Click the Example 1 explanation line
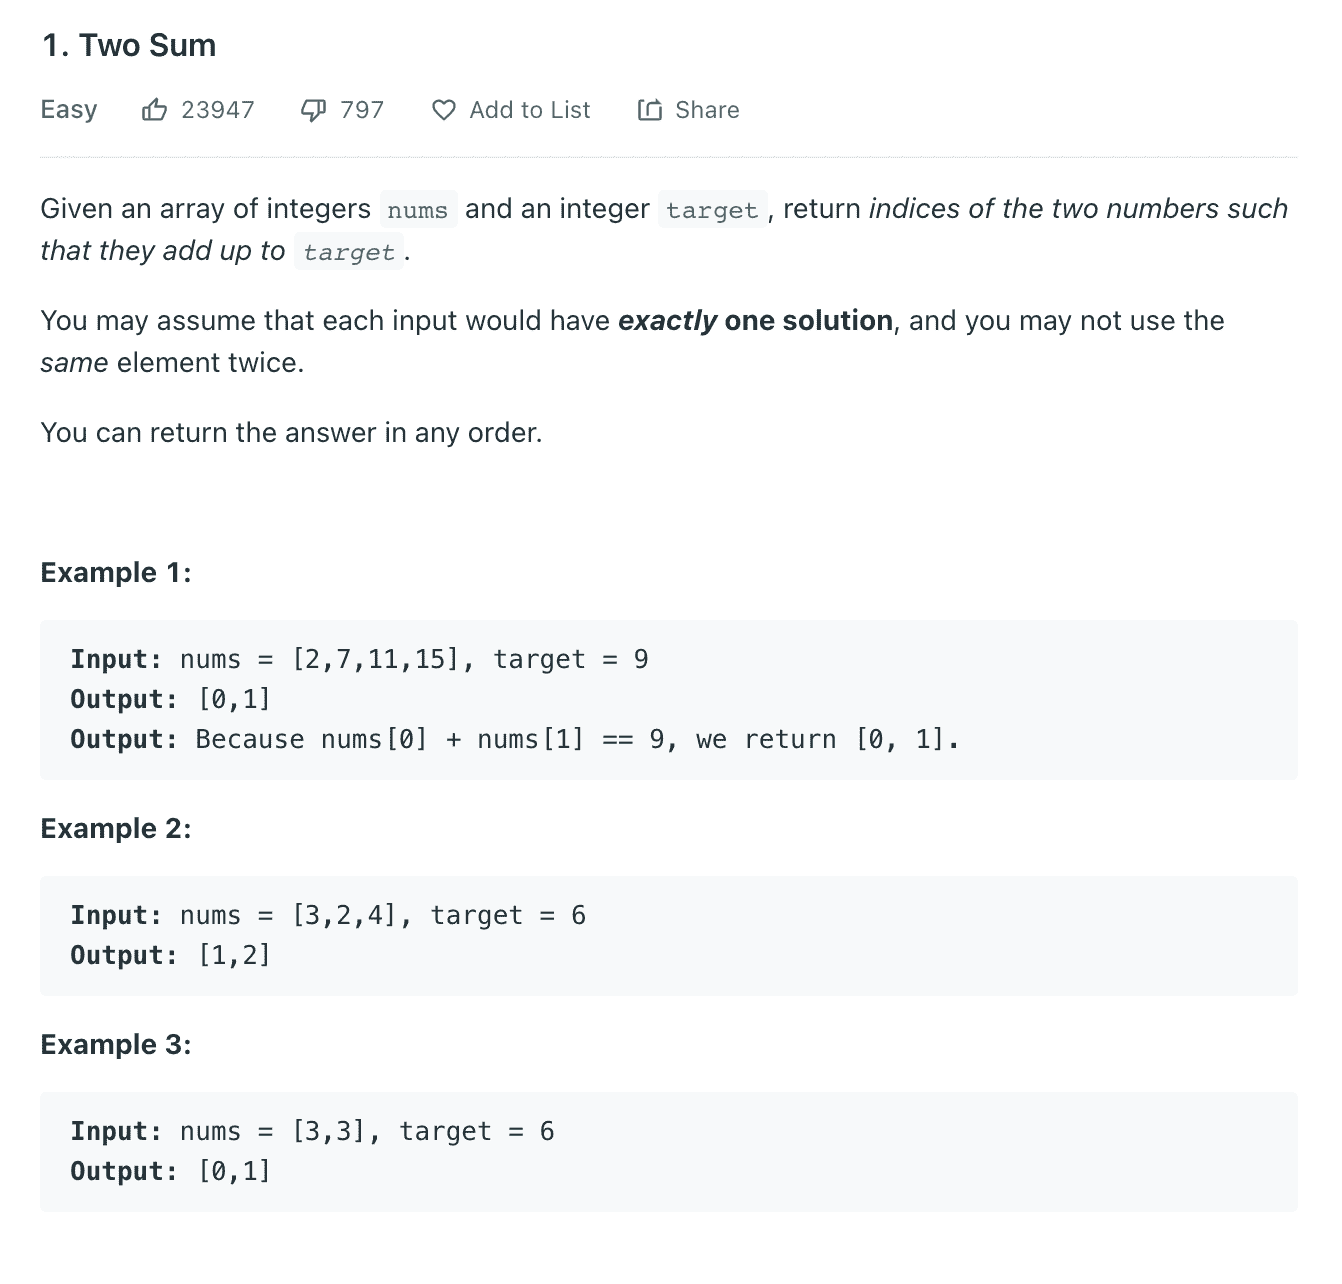 click(515, 739)
